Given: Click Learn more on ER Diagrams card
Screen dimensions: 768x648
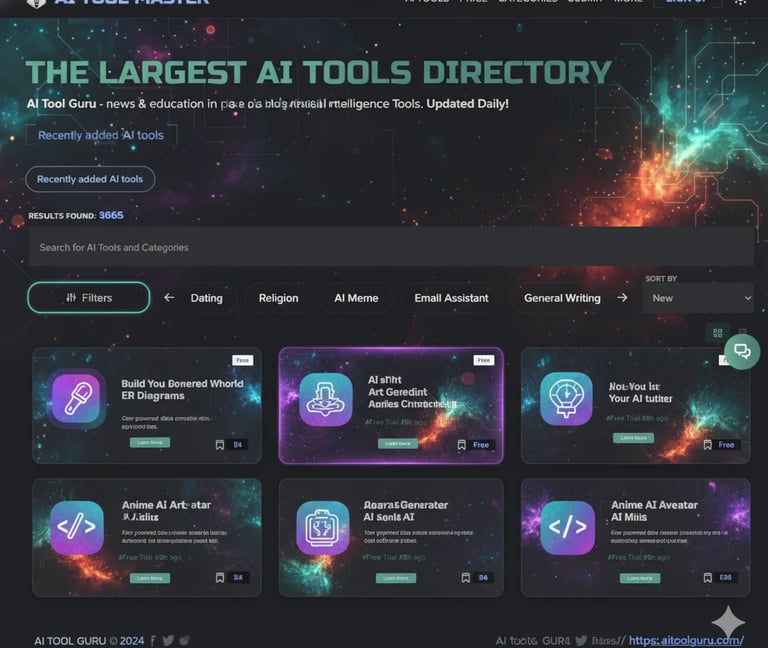Looking at the screenshot, I should (150, 442).
